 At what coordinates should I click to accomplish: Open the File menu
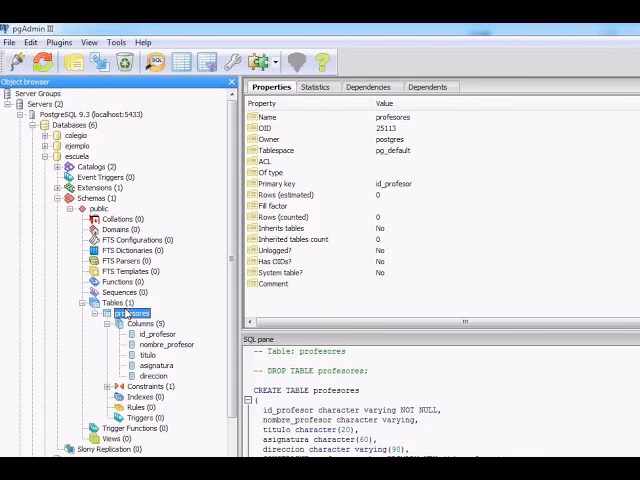click(9, 42)
